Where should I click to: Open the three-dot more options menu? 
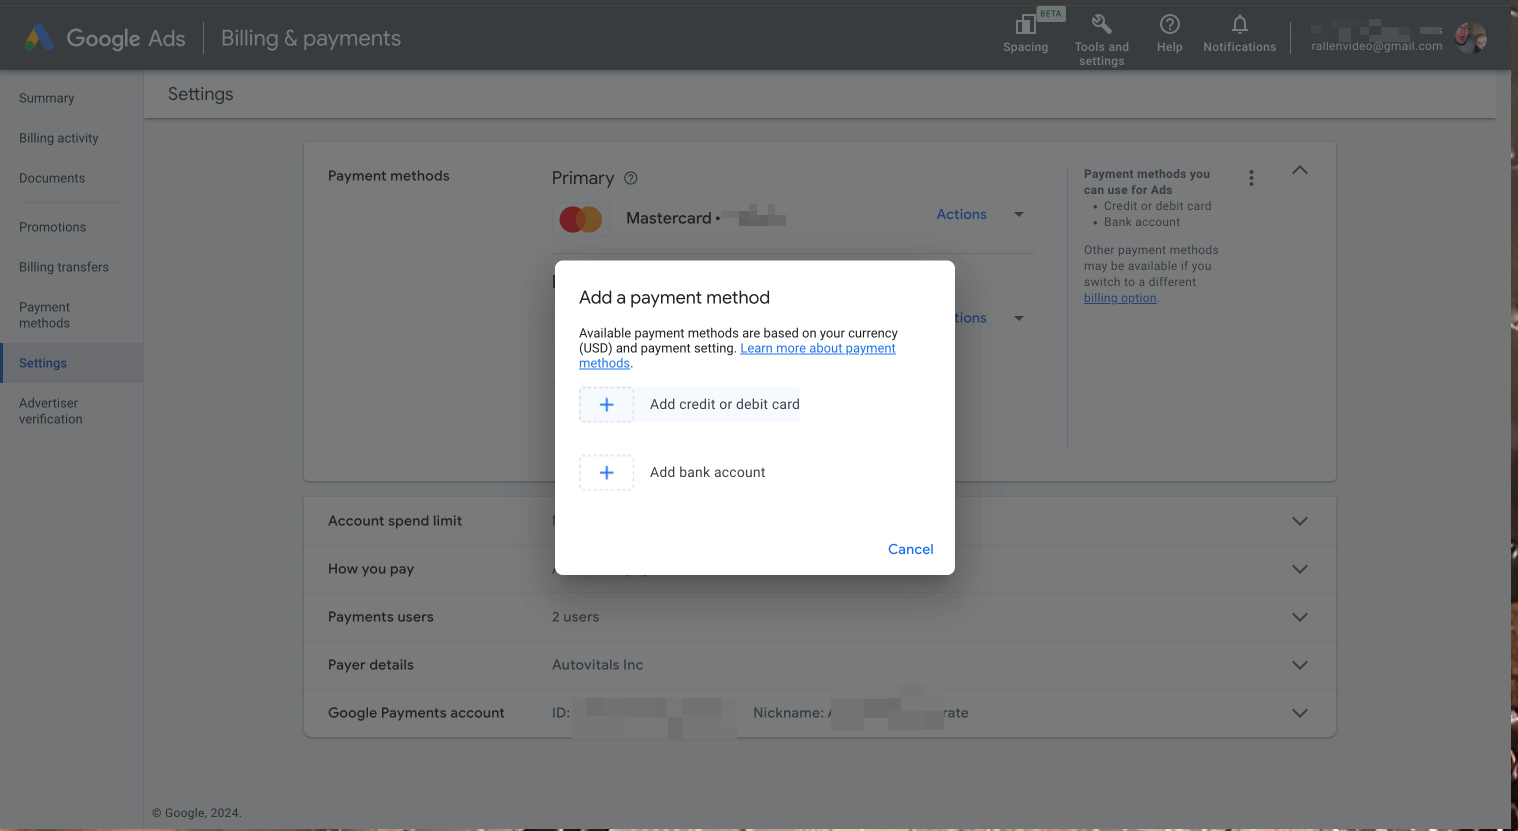(1251, 178)
